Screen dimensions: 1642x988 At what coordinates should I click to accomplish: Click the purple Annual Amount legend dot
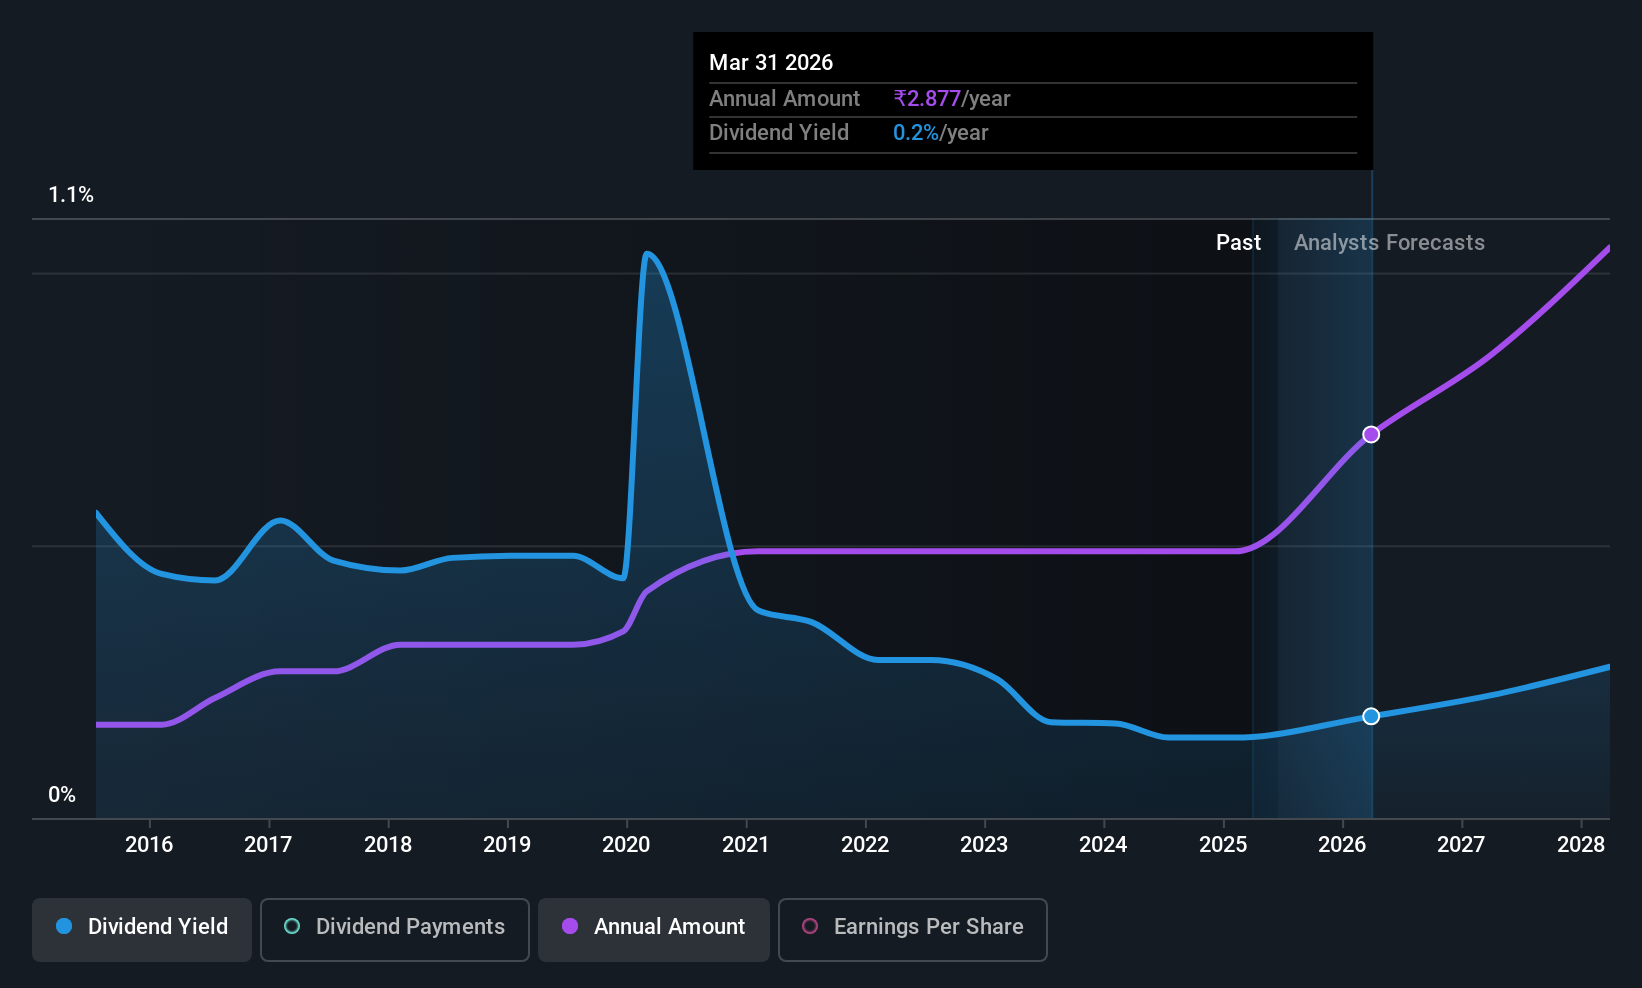pyautogui.click(x=570, y=926)
